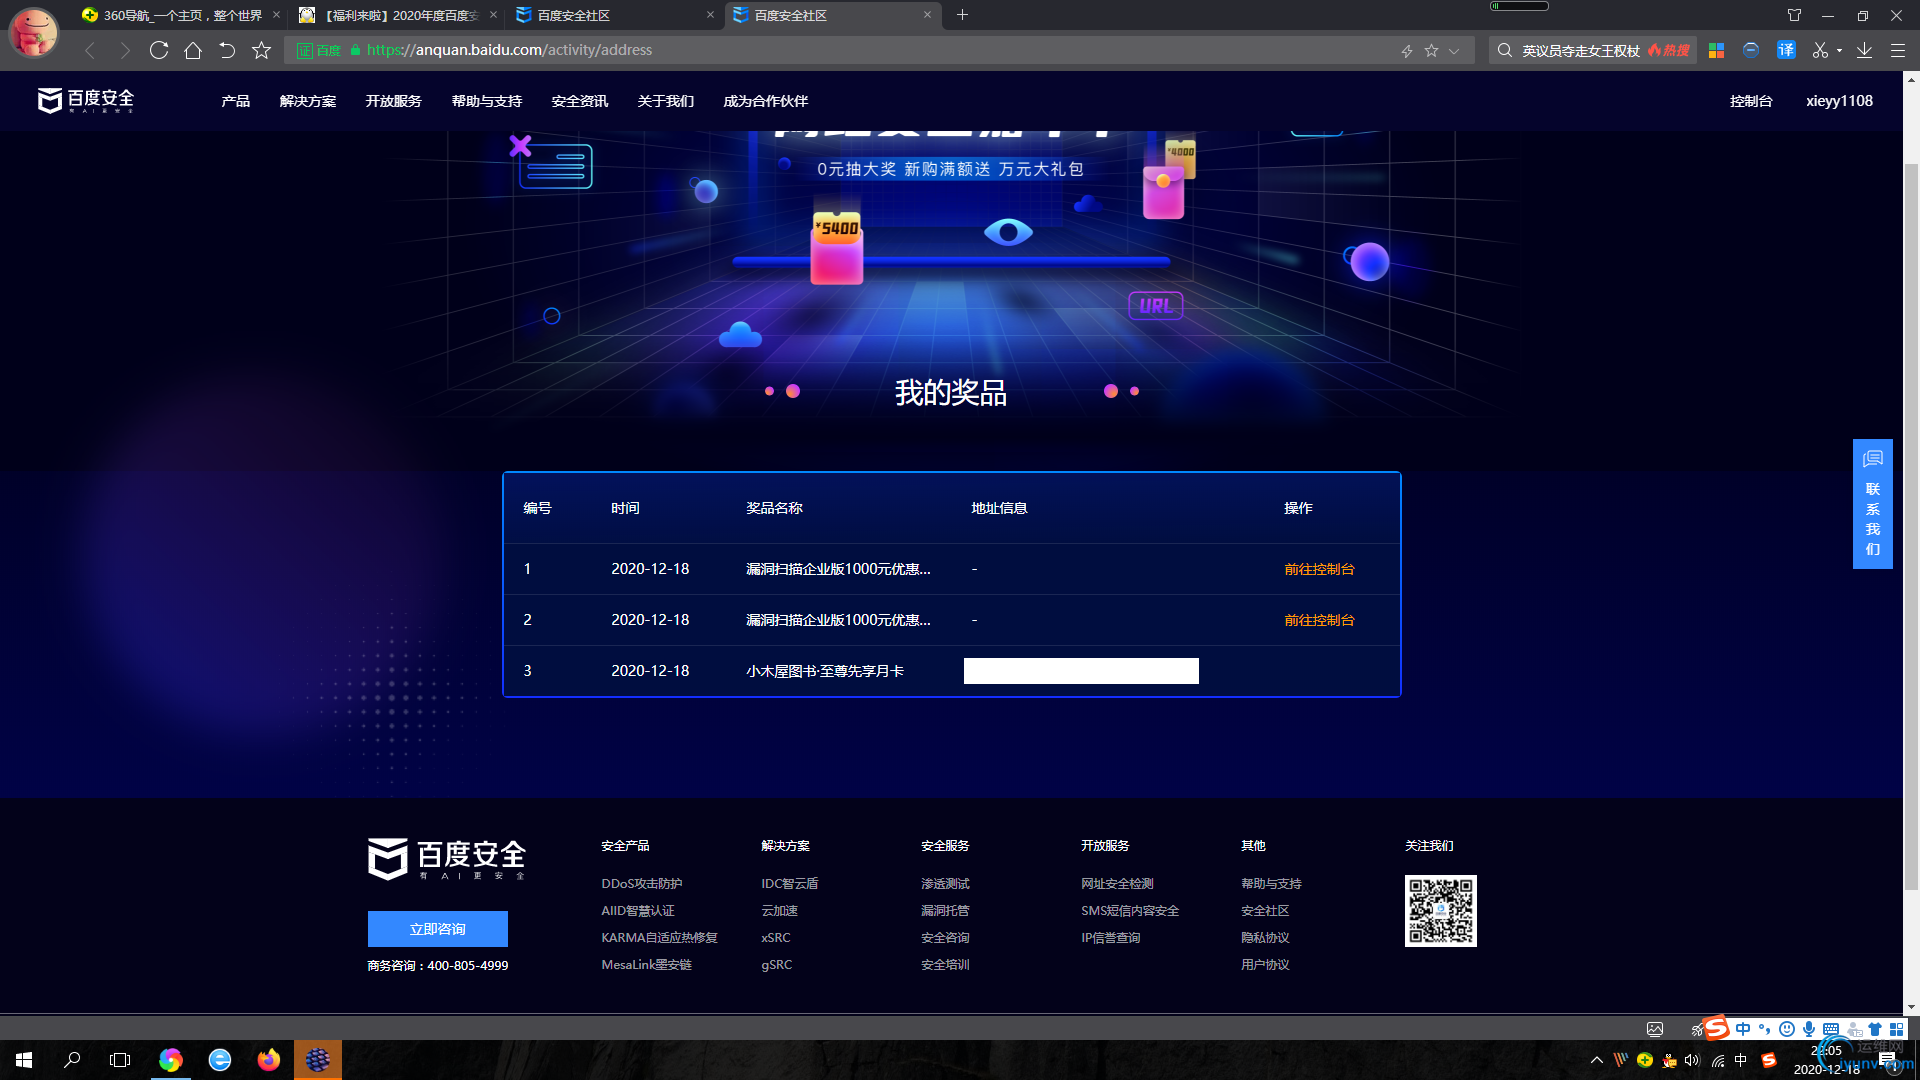This screenshot has height=1080, width=1920.
Task: Open the 开放服务 menu
Action: [x=393, y=101]
